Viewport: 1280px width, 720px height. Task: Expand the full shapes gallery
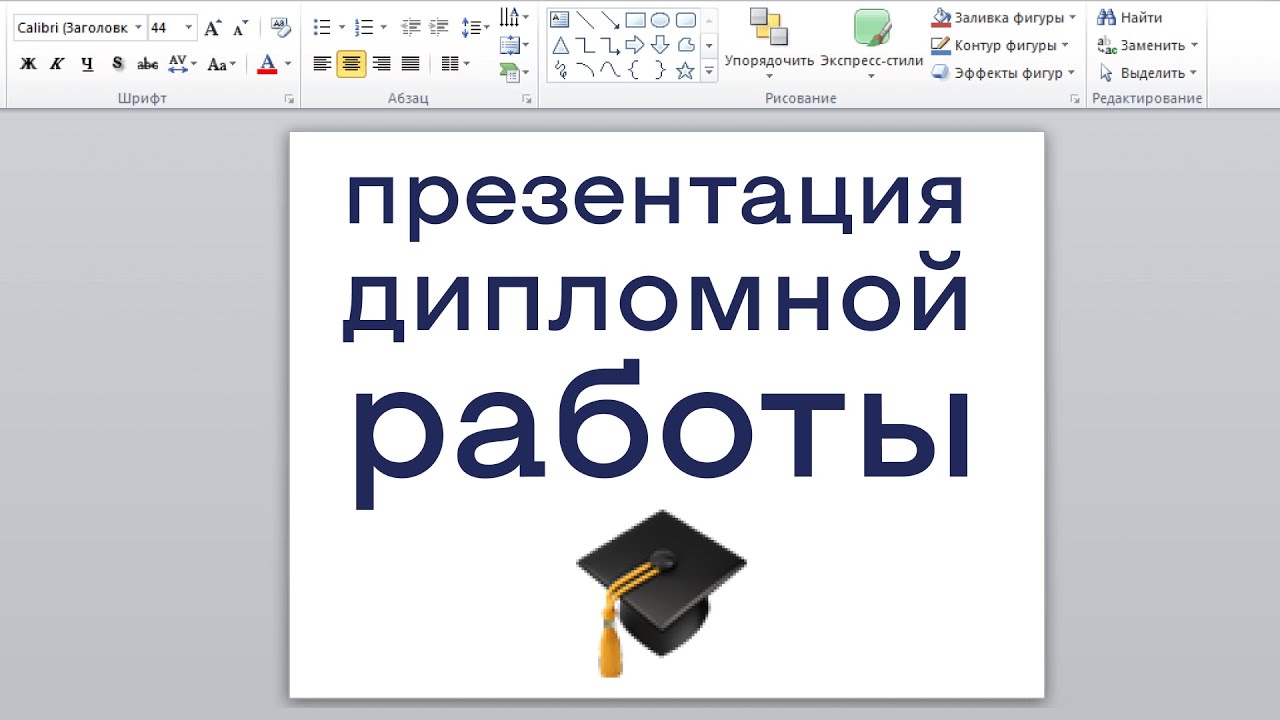(x=709, y=71)
